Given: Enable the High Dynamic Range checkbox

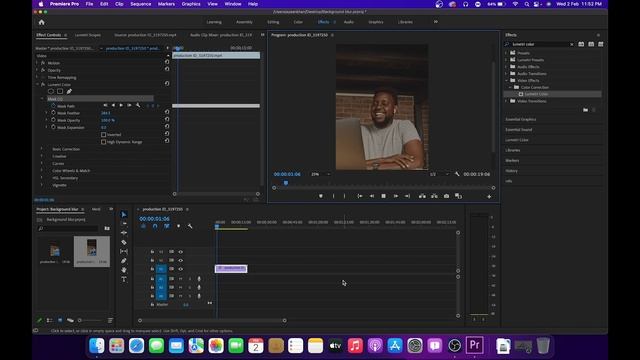Looking at the screenshot, I should click(104, 142).
